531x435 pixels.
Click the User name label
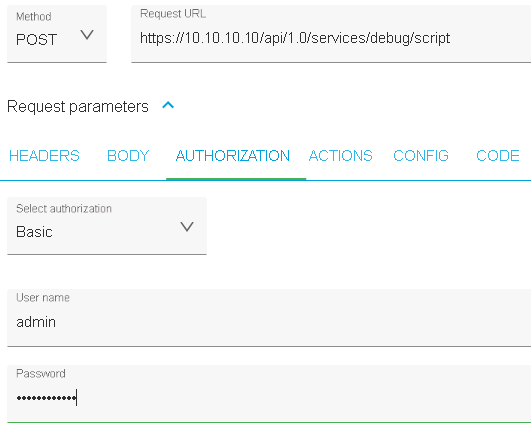tap(43, 298)
